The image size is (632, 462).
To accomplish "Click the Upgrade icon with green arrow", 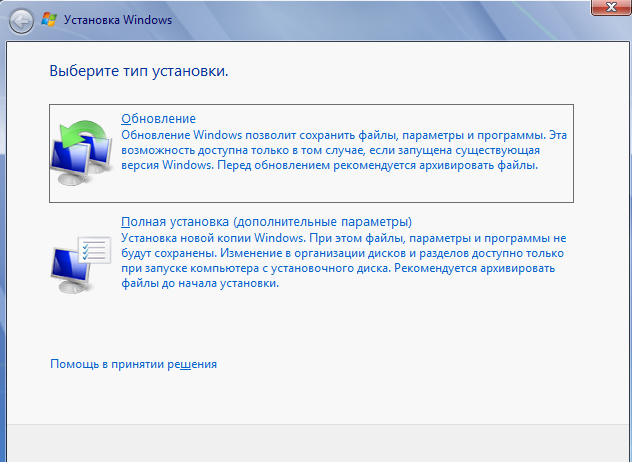I will [x=82, y=153].
